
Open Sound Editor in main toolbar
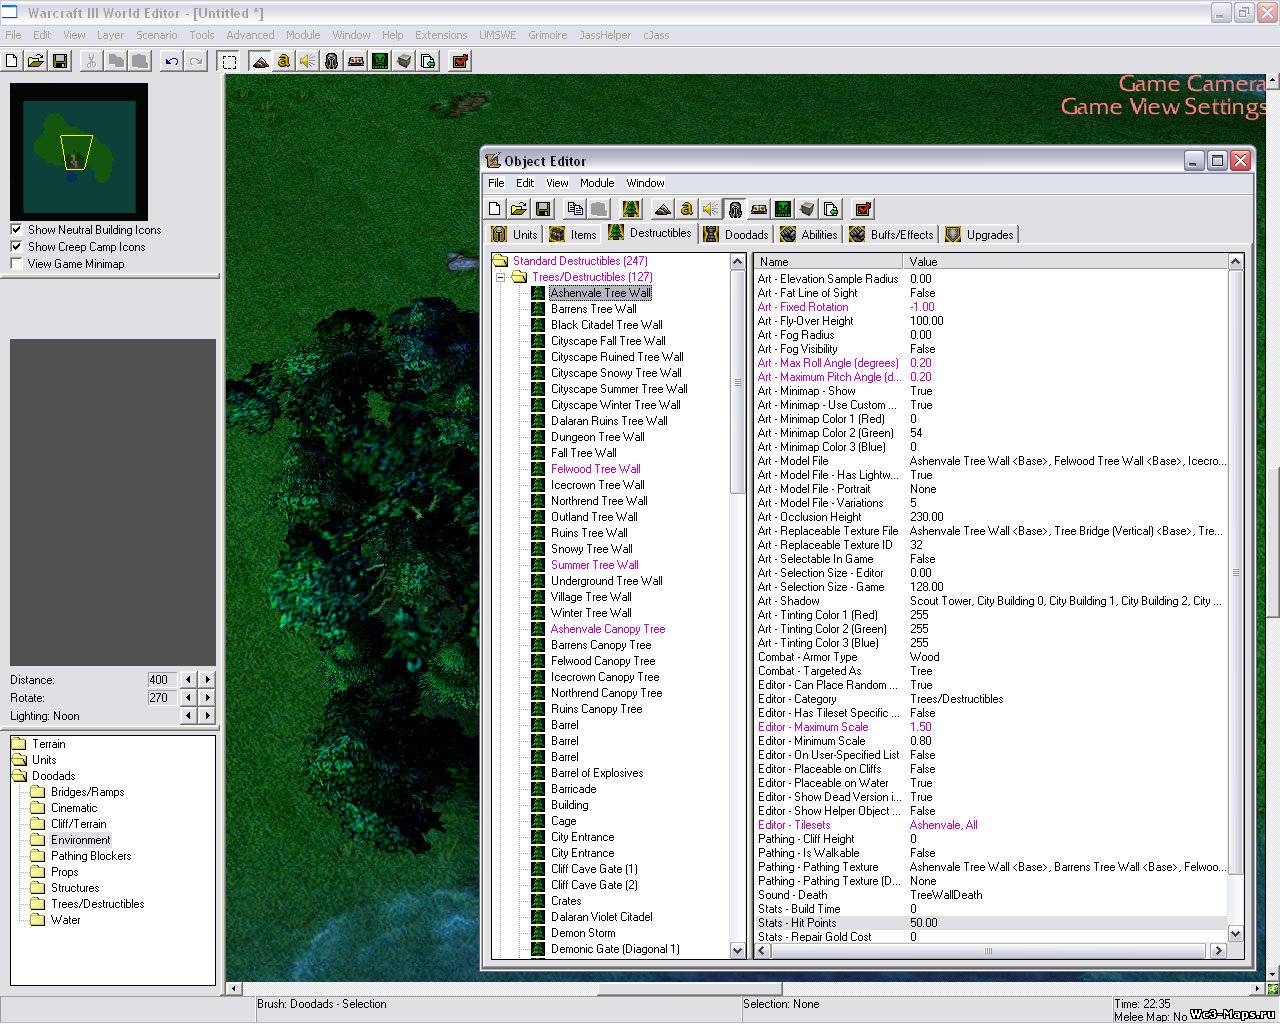pyautogui.click(x=308, y=61)
